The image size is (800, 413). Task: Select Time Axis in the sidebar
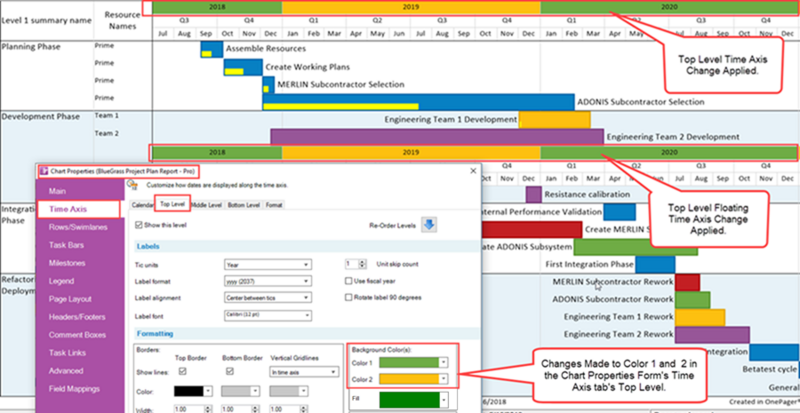(x=68, y=209)
